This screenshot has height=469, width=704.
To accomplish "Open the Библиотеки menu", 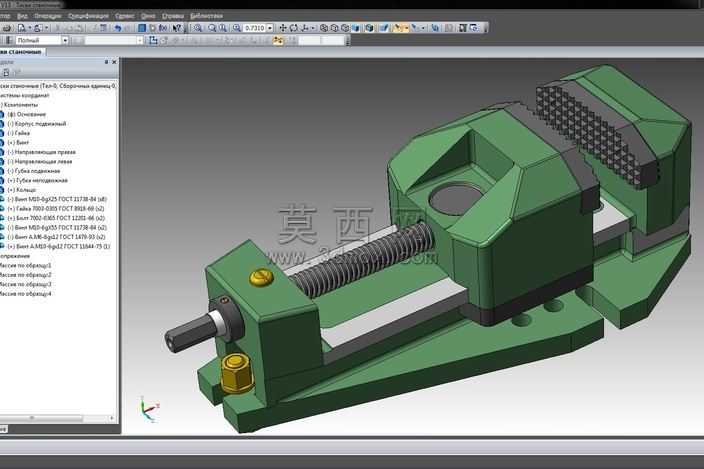I will [206, 16].
